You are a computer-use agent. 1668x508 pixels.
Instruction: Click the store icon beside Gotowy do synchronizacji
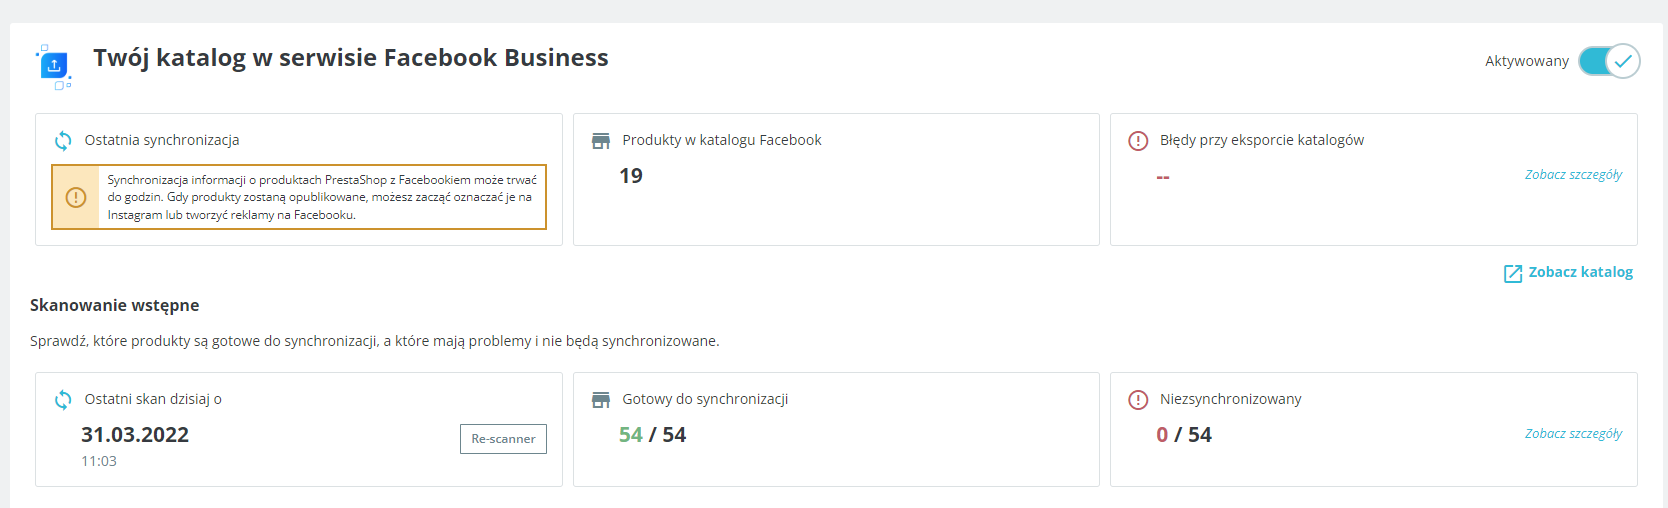pyautogui.click(x=601, y=399)
